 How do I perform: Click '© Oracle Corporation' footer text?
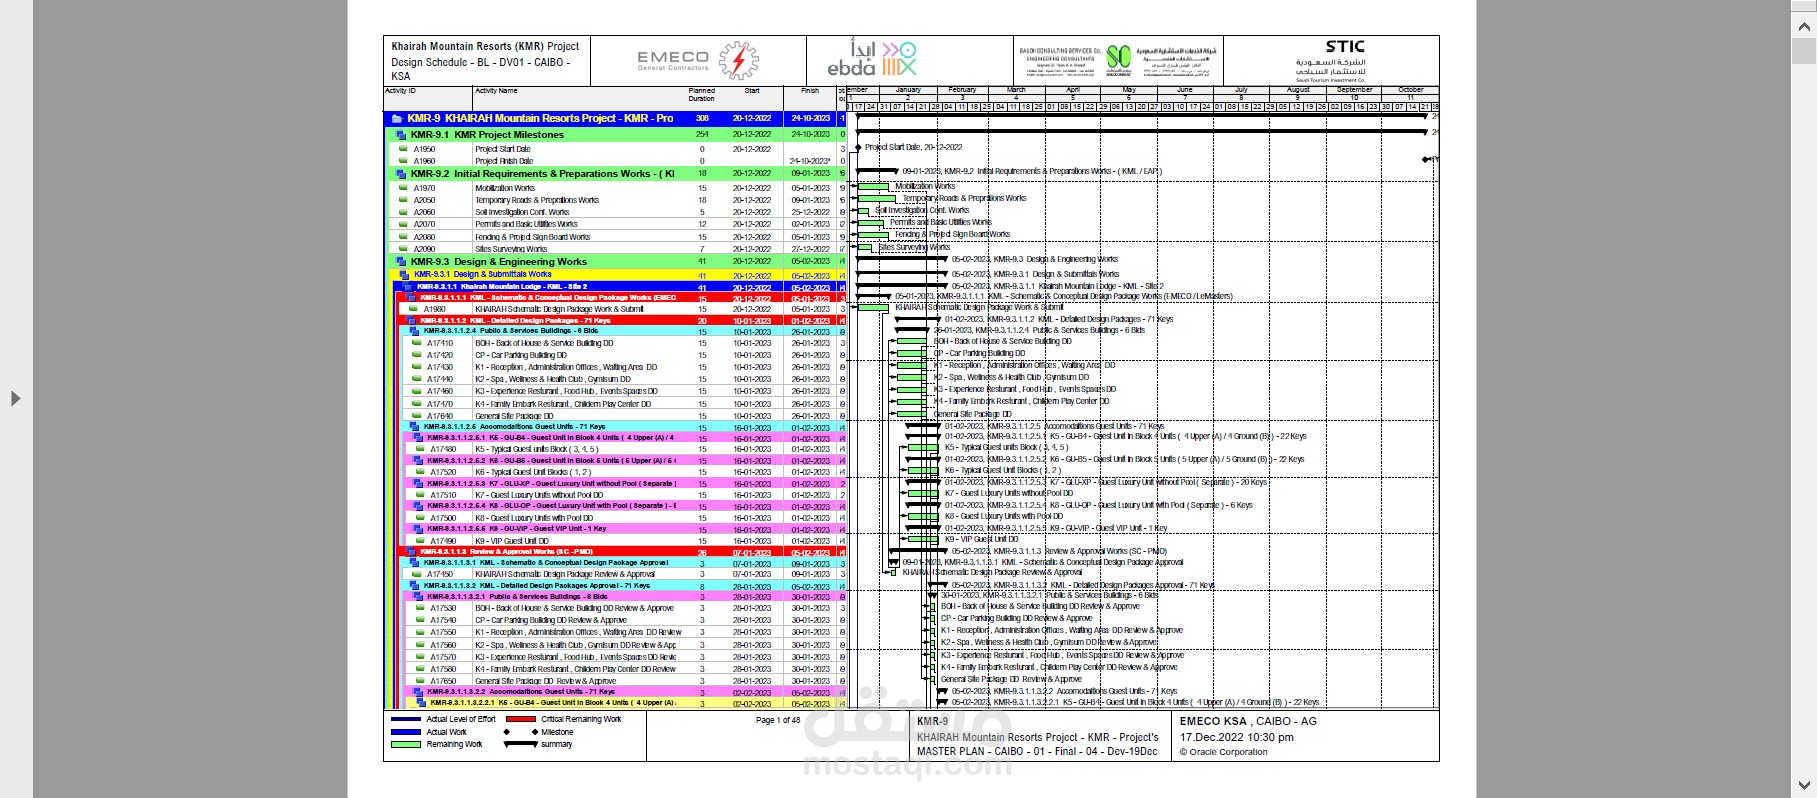(x=1223, y=752)
